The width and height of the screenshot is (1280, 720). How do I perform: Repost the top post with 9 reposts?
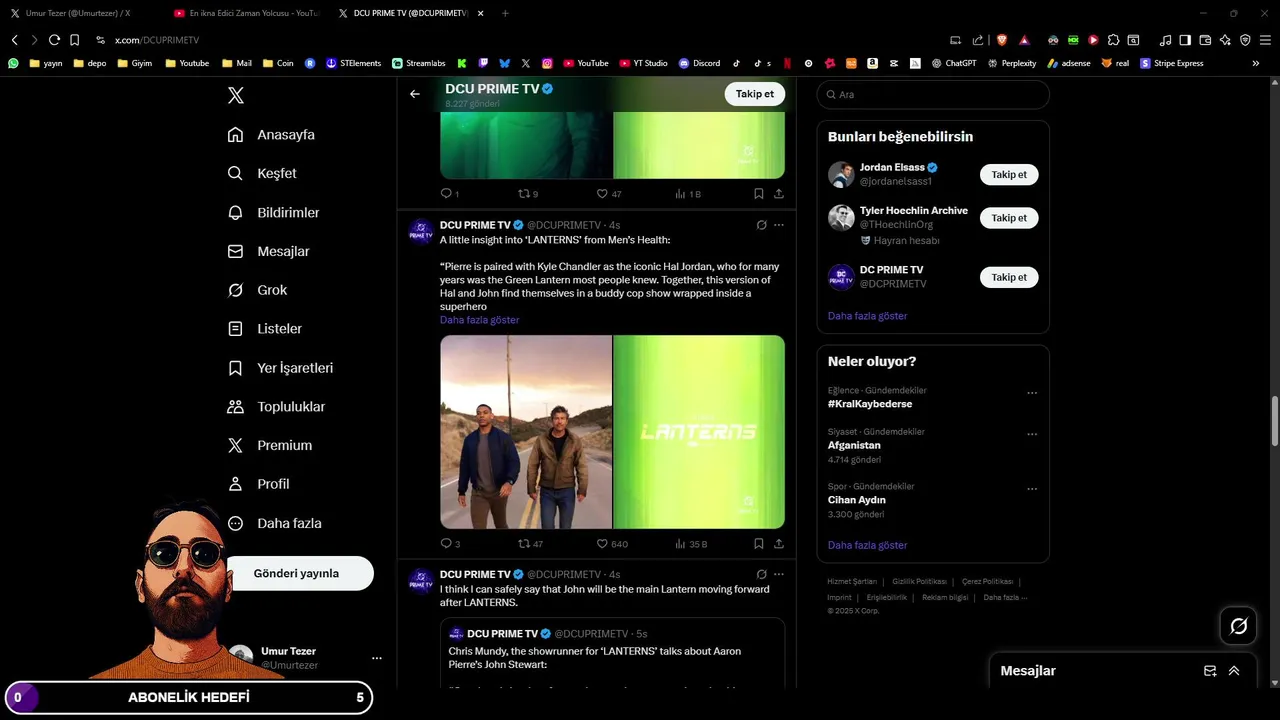click(528, 194)
